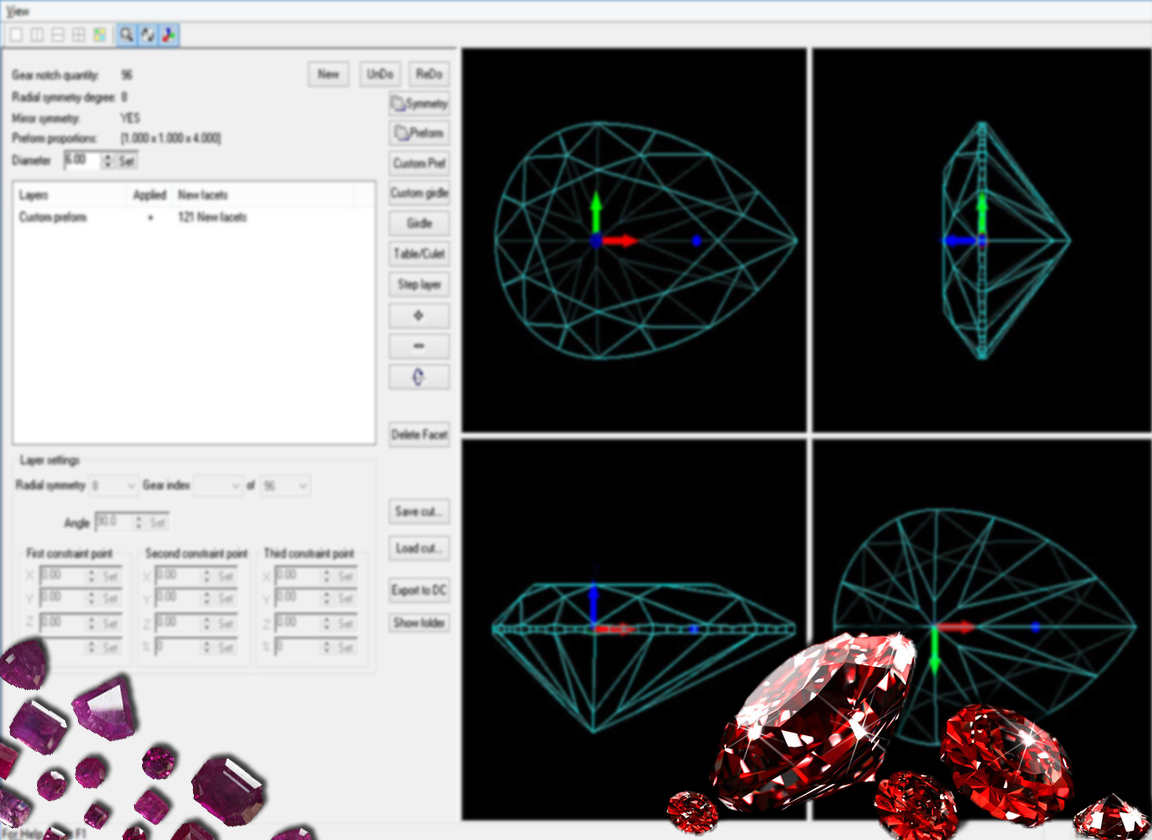
Task: Switch to two-column split view layout
Action: pos(37,35)
